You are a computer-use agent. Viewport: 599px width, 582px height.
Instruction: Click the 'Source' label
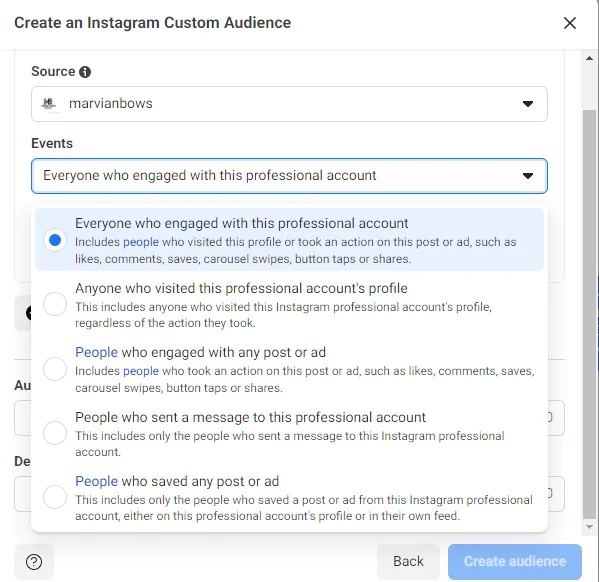(x=53, y=71)
